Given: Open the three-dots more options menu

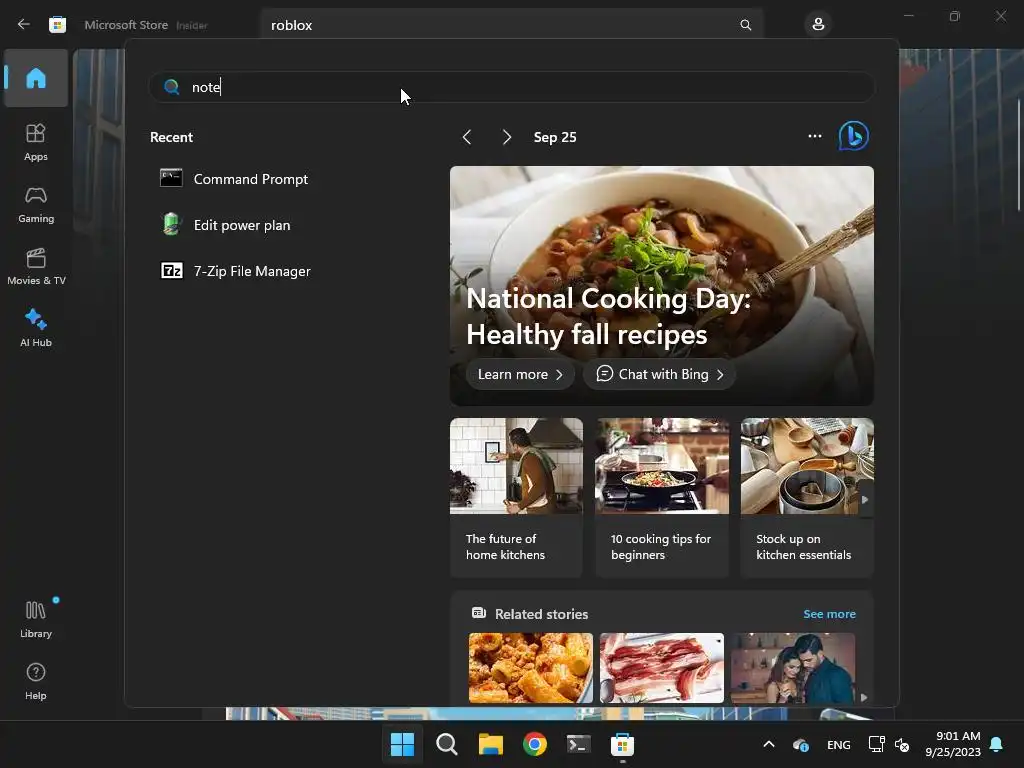Looking at the screenshot, I should 814,136.
